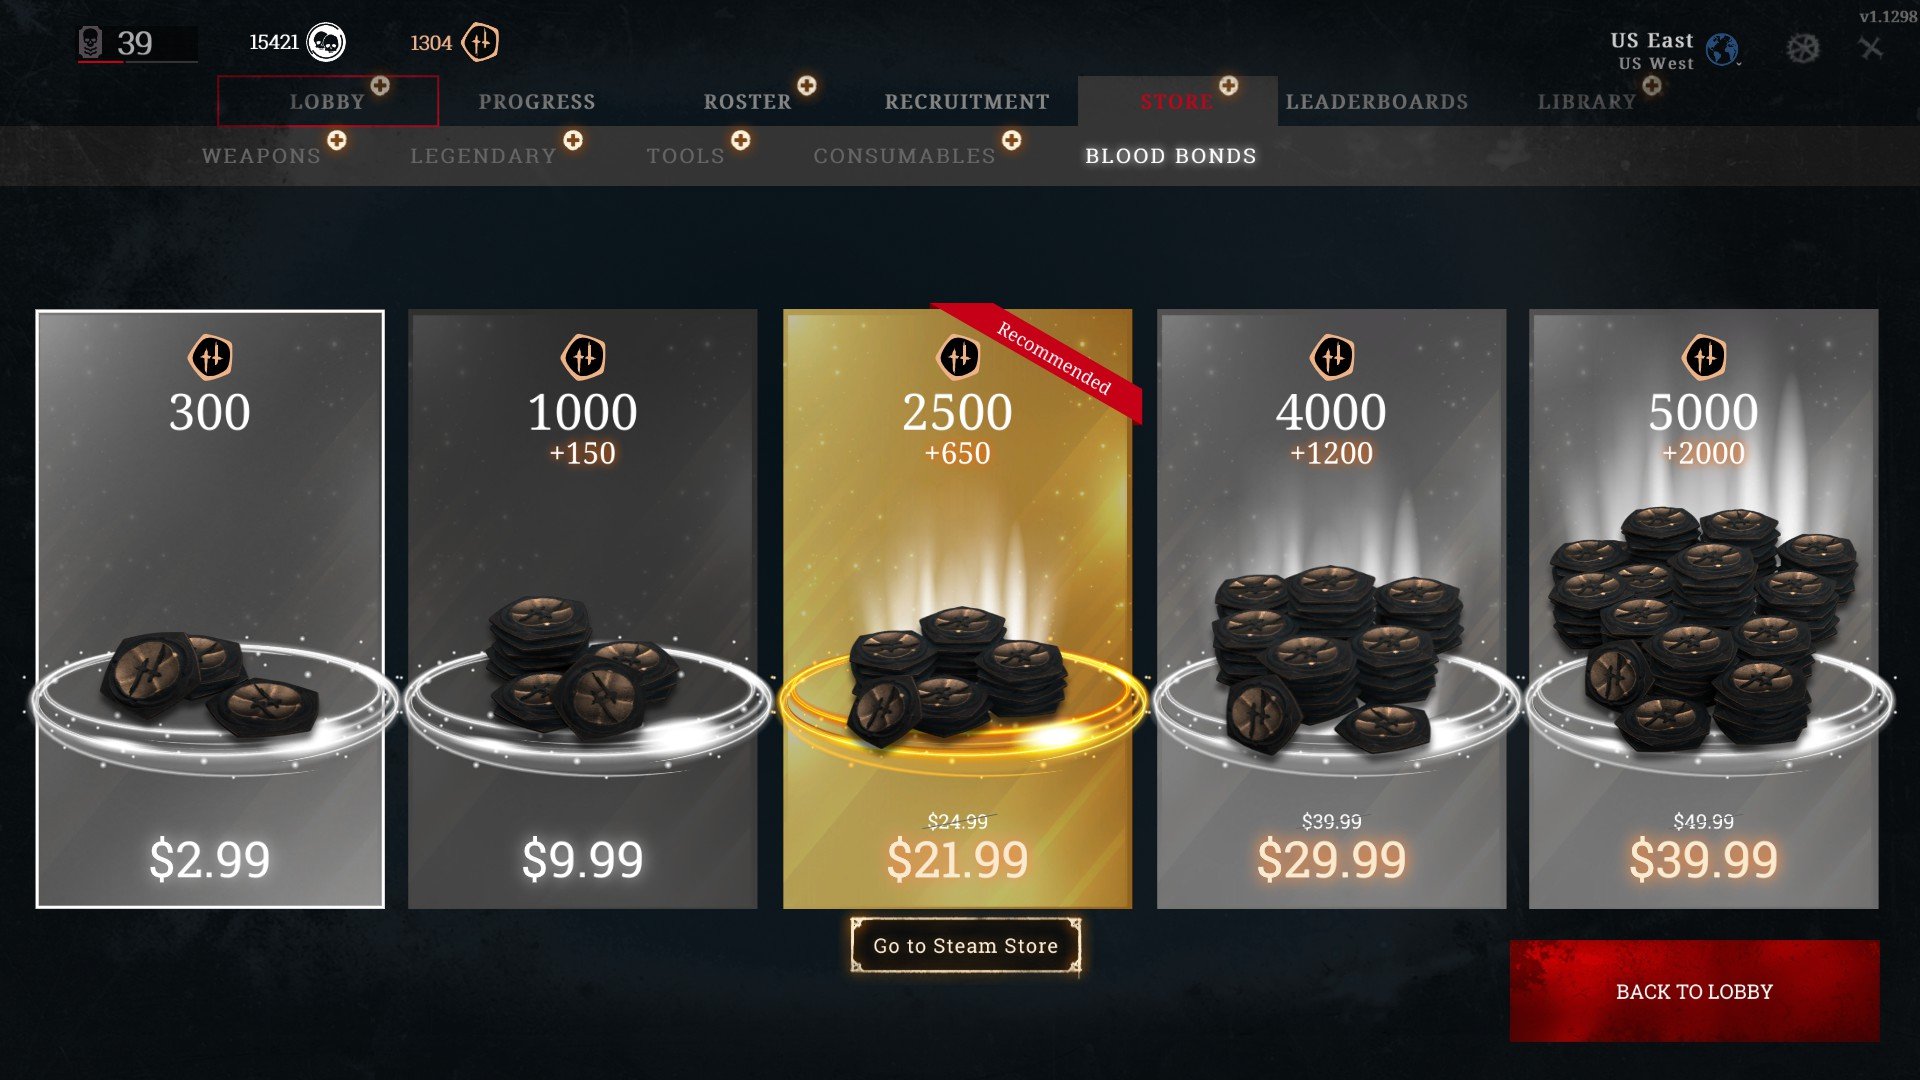The image size is (1920, 1080).
Task: Click the bloodline rank skull icon
Action: tap(90, 43)
